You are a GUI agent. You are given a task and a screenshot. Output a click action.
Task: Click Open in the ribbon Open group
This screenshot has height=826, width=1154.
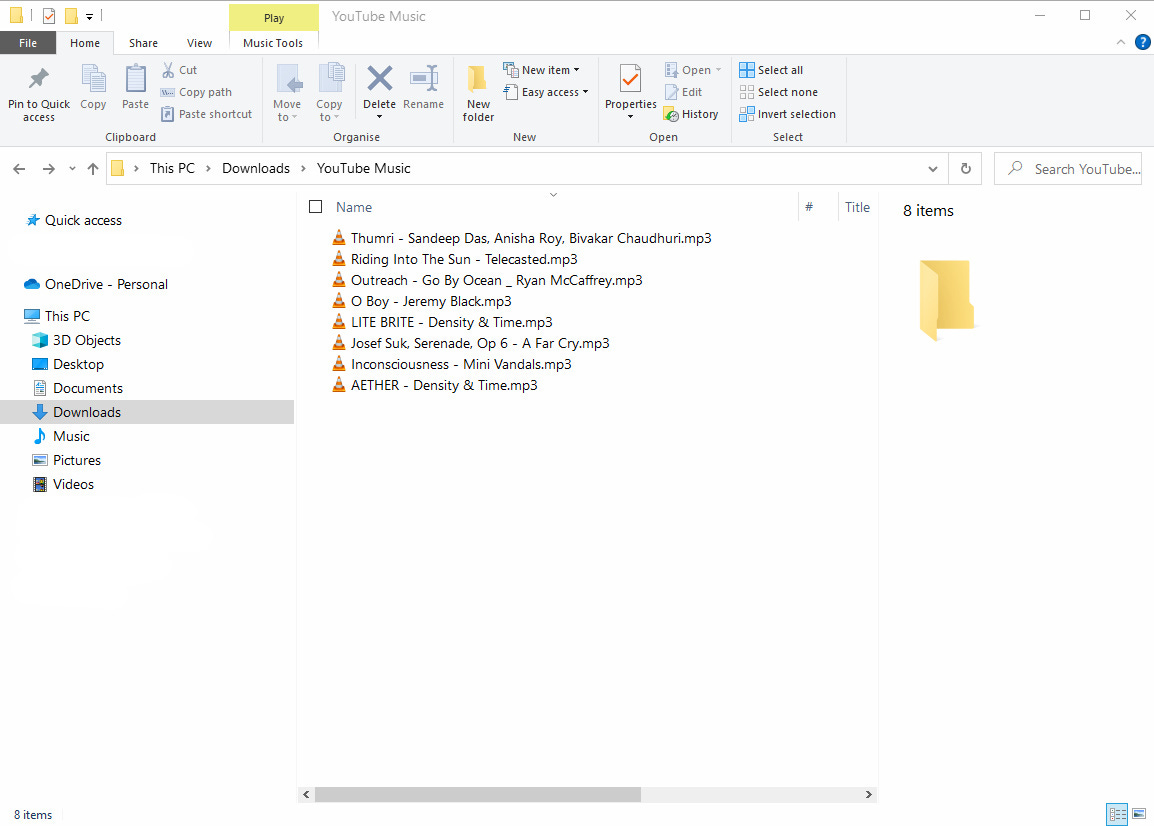click(x=692, y=70)
